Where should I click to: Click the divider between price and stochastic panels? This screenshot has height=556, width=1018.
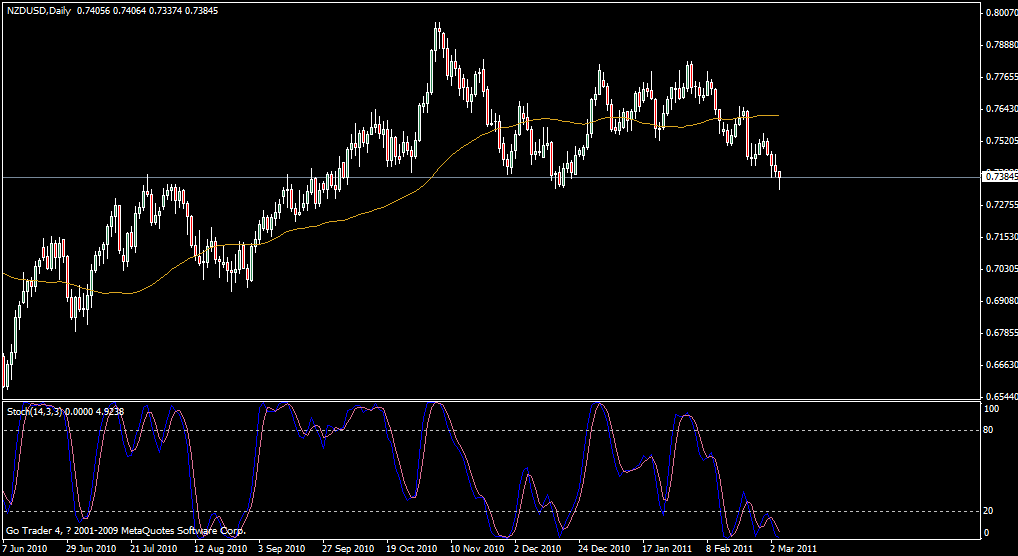(490, 401)
